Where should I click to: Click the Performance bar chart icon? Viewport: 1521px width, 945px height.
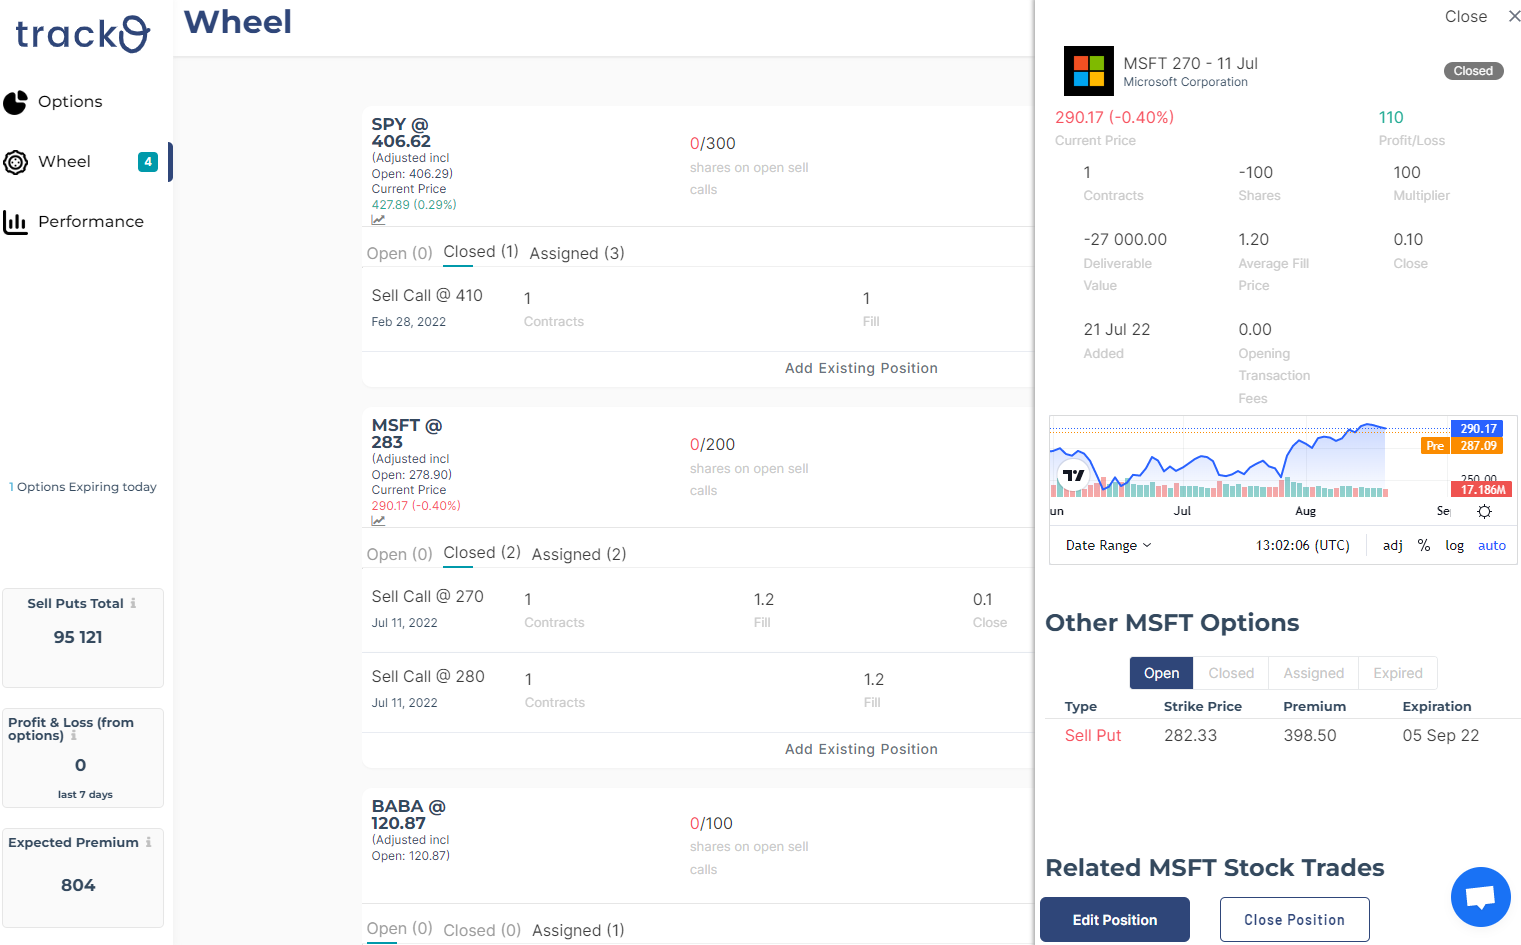pyautogui.click(x=15, y=222)
